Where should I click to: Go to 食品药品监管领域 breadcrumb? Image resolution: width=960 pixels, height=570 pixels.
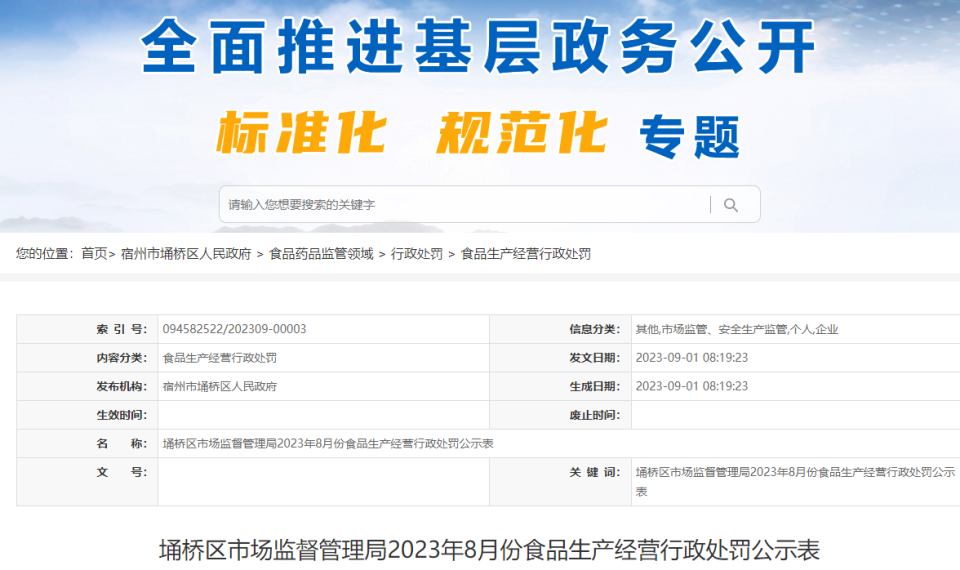(321, 253)
